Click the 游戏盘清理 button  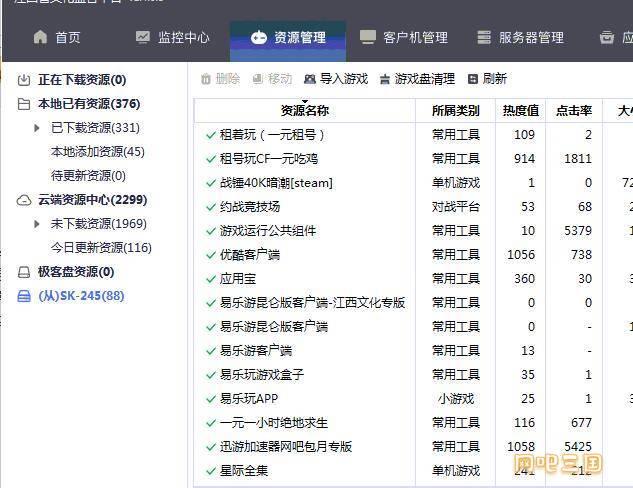click(417, 79)
